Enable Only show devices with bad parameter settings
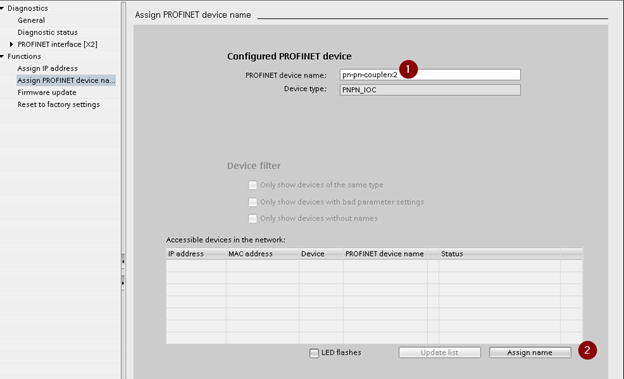The image size is (624, 379). click(253, 202)
